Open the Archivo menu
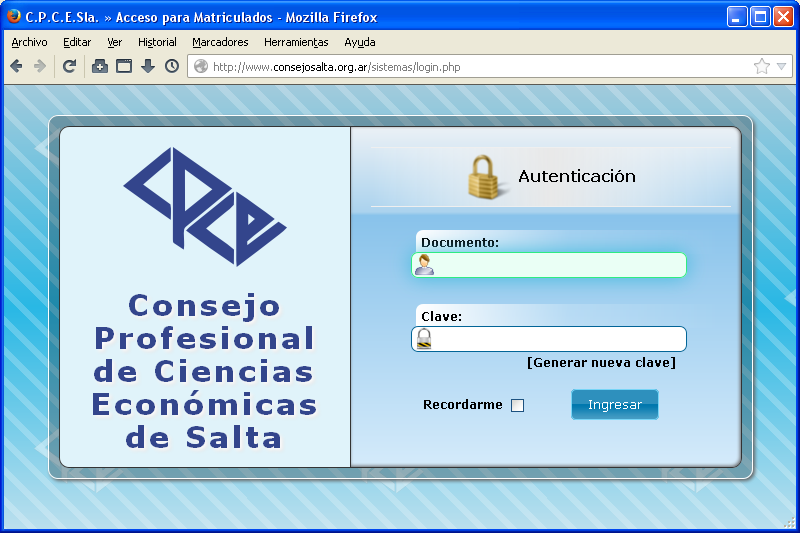Image resolution: width=800 pixels, height=533 pixels. [29, 42]
